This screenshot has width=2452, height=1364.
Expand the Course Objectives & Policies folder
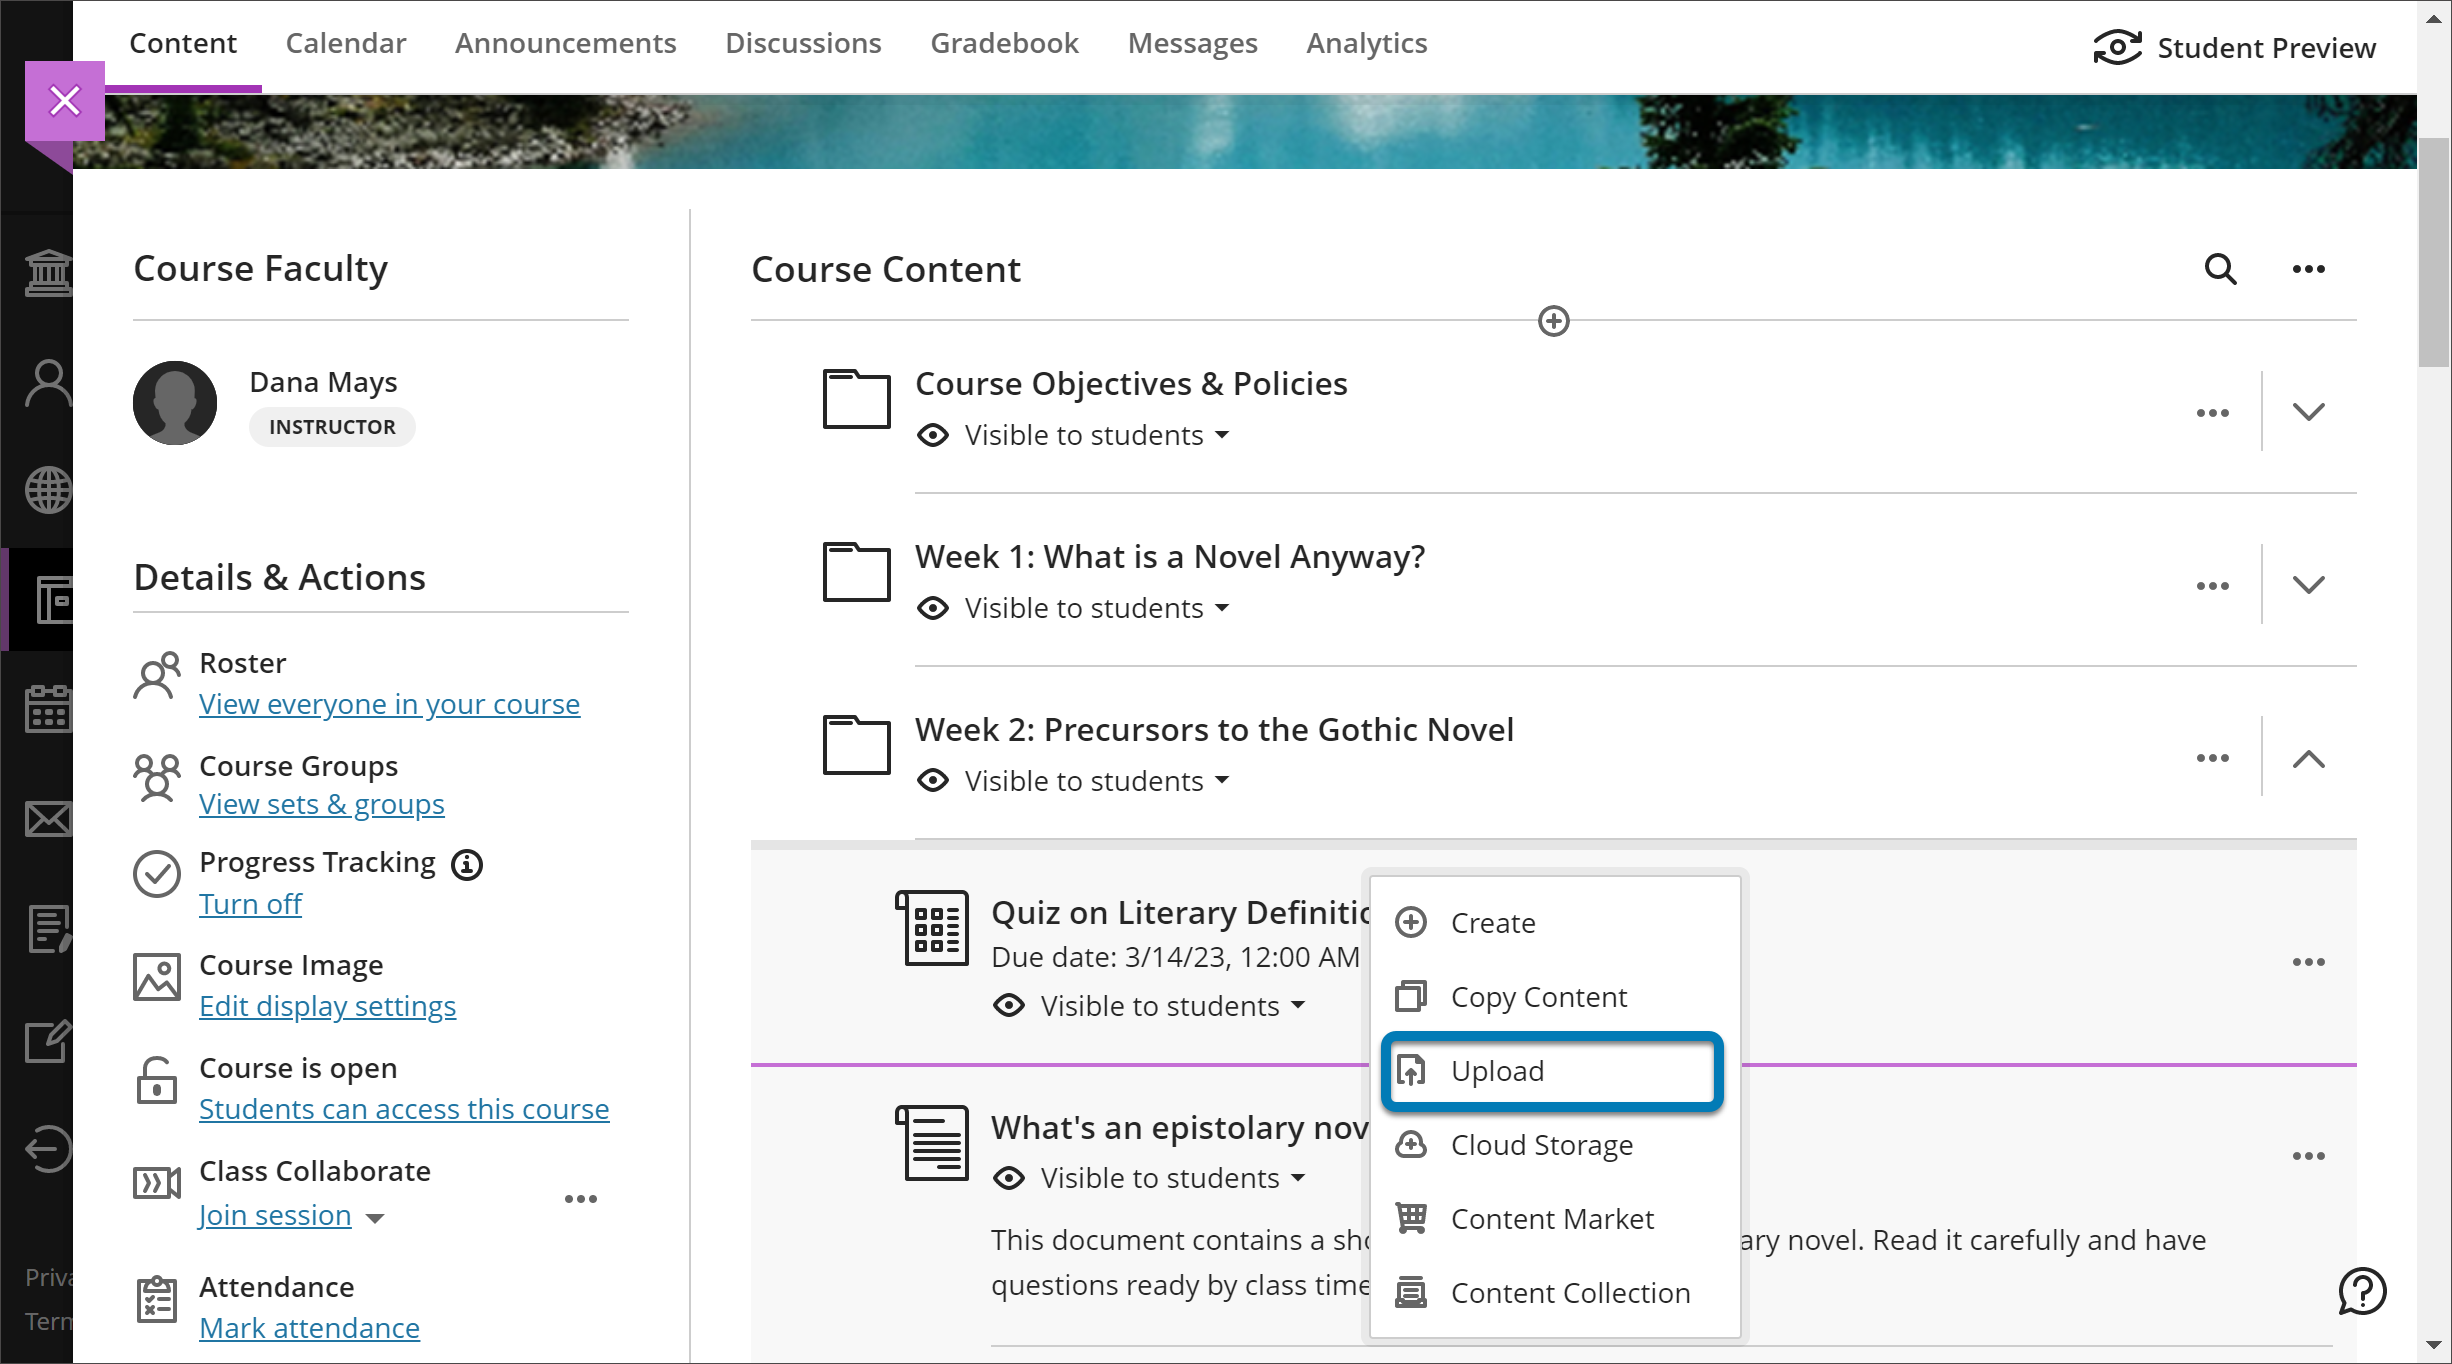[x=2308, y=412]
